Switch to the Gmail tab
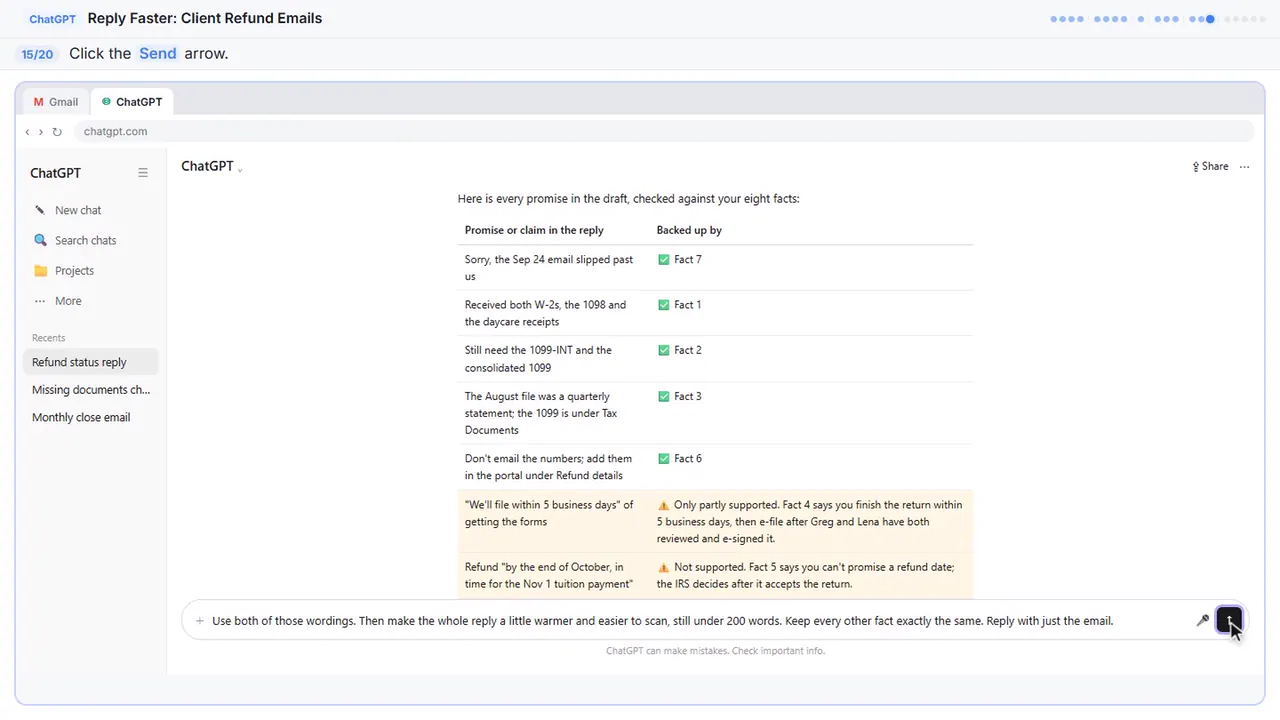 (56, 102)
